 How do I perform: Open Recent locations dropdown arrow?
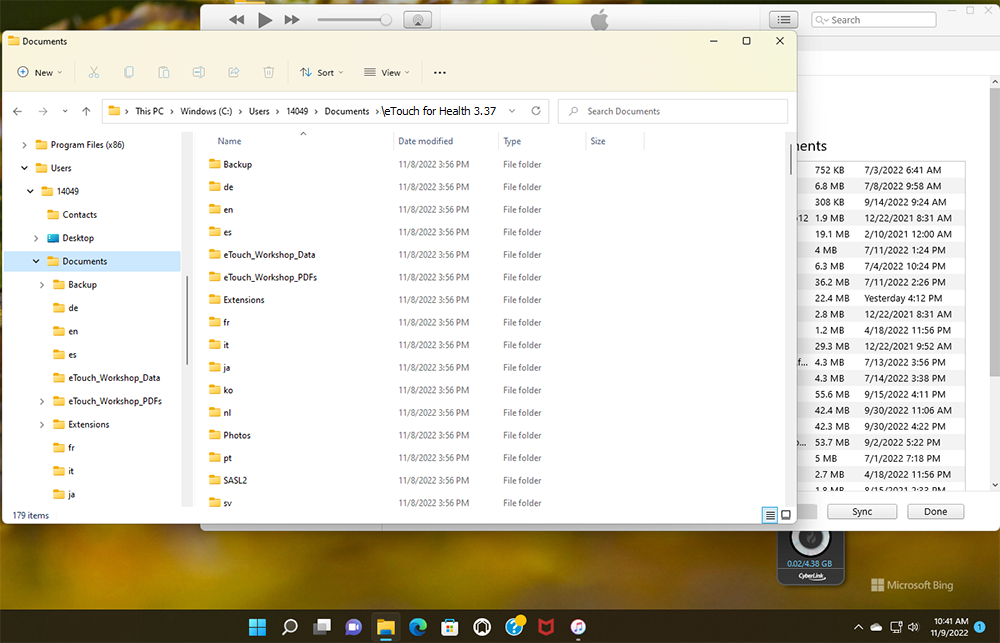(x=64, y=111)
